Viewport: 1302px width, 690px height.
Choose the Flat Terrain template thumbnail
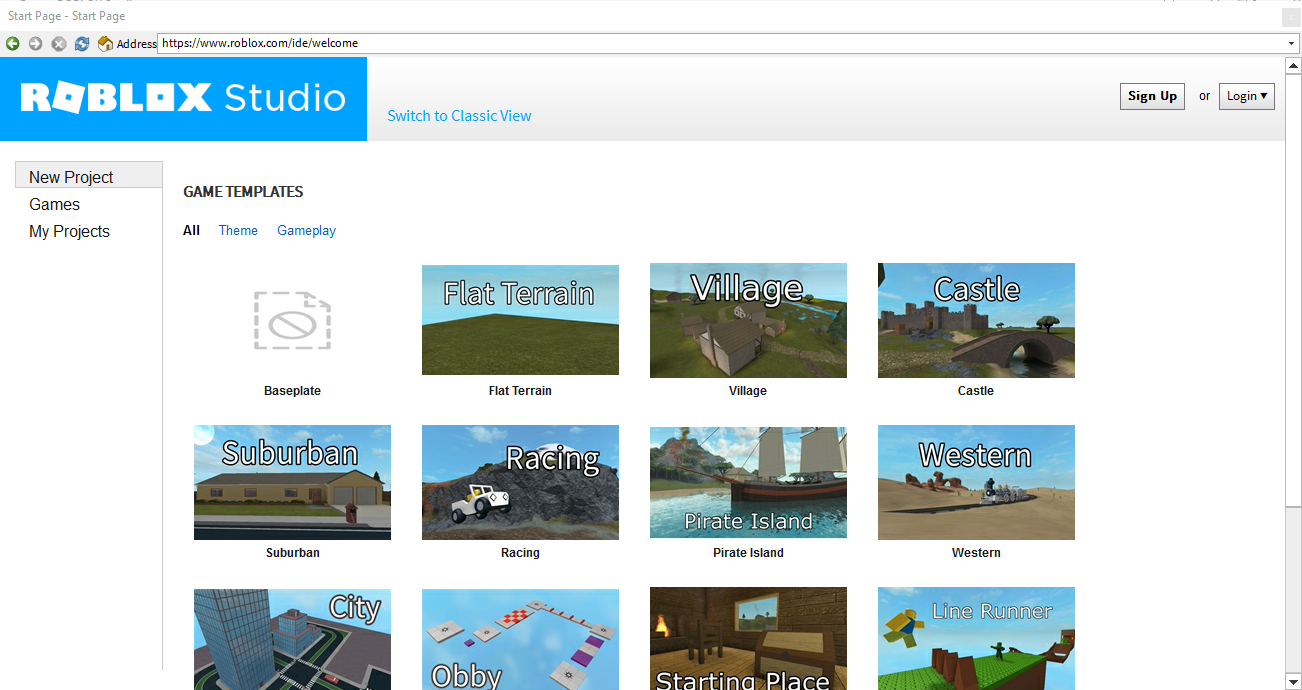coord(520,320)
